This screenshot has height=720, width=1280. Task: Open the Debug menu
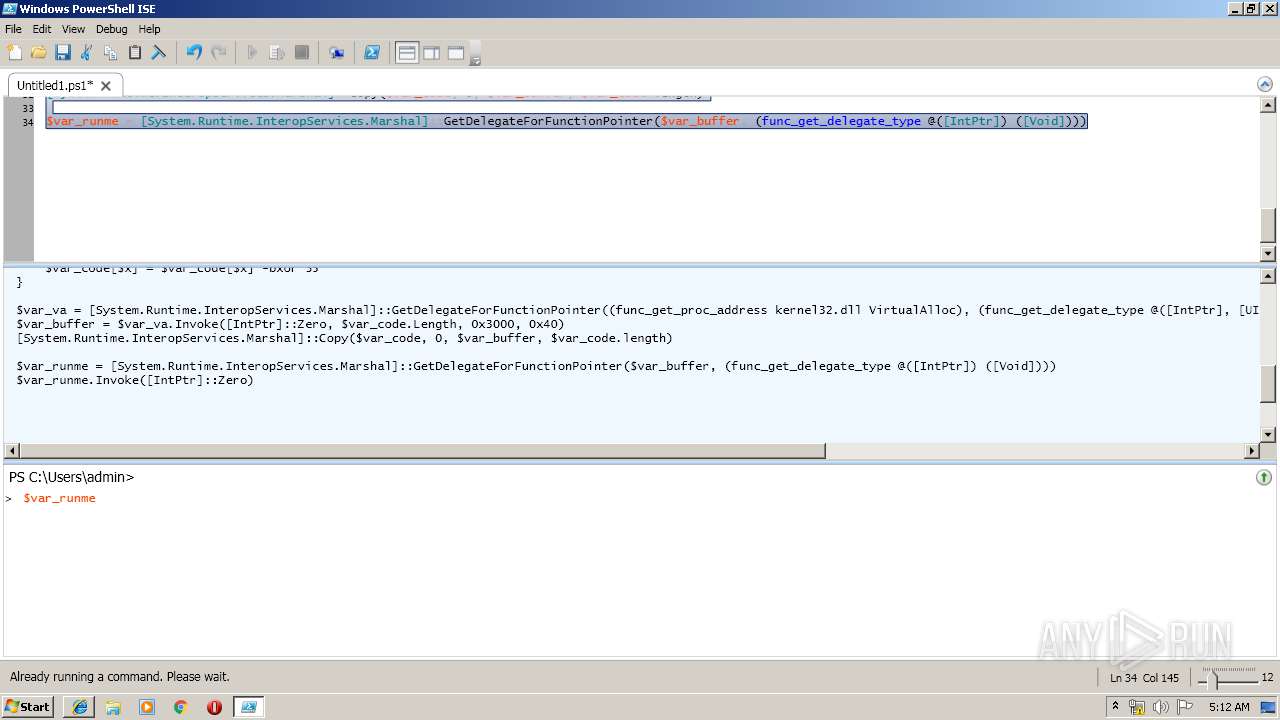pos(112,29)
